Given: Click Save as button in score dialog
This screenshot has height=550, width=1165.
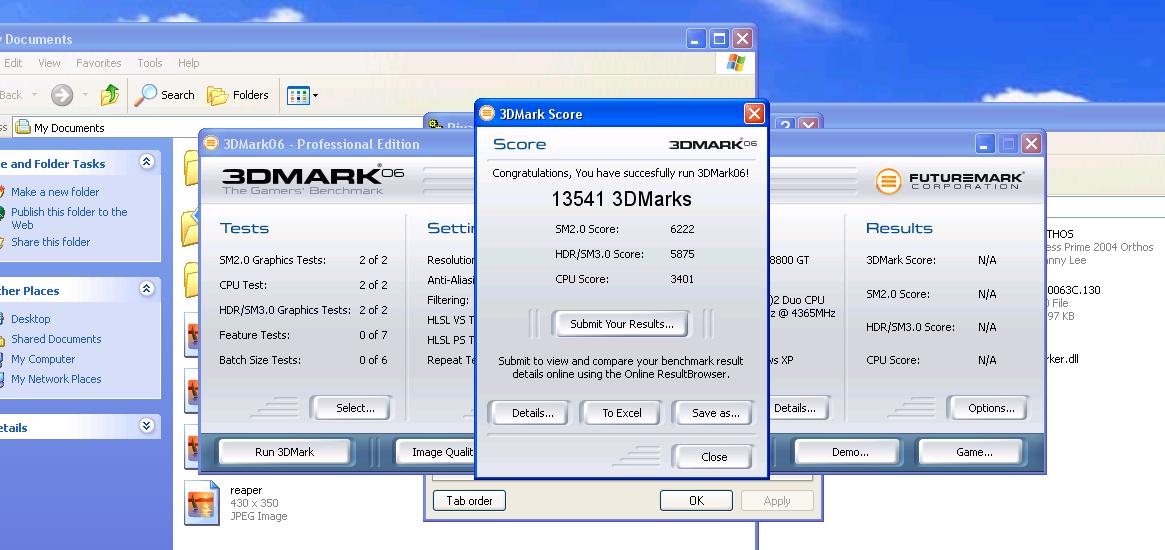Looking at the screenshot, I should point(715,413).
